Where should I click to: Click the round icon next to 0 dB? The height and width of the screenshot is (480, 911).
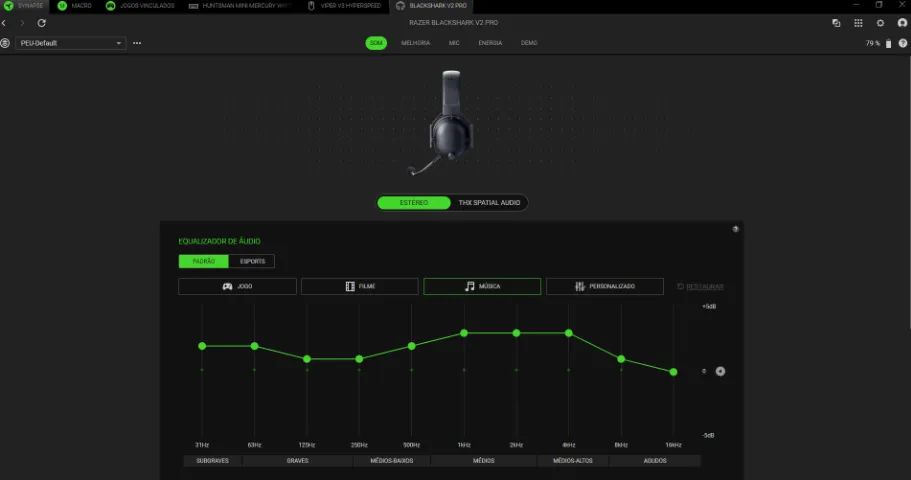[x=720, y=371]
